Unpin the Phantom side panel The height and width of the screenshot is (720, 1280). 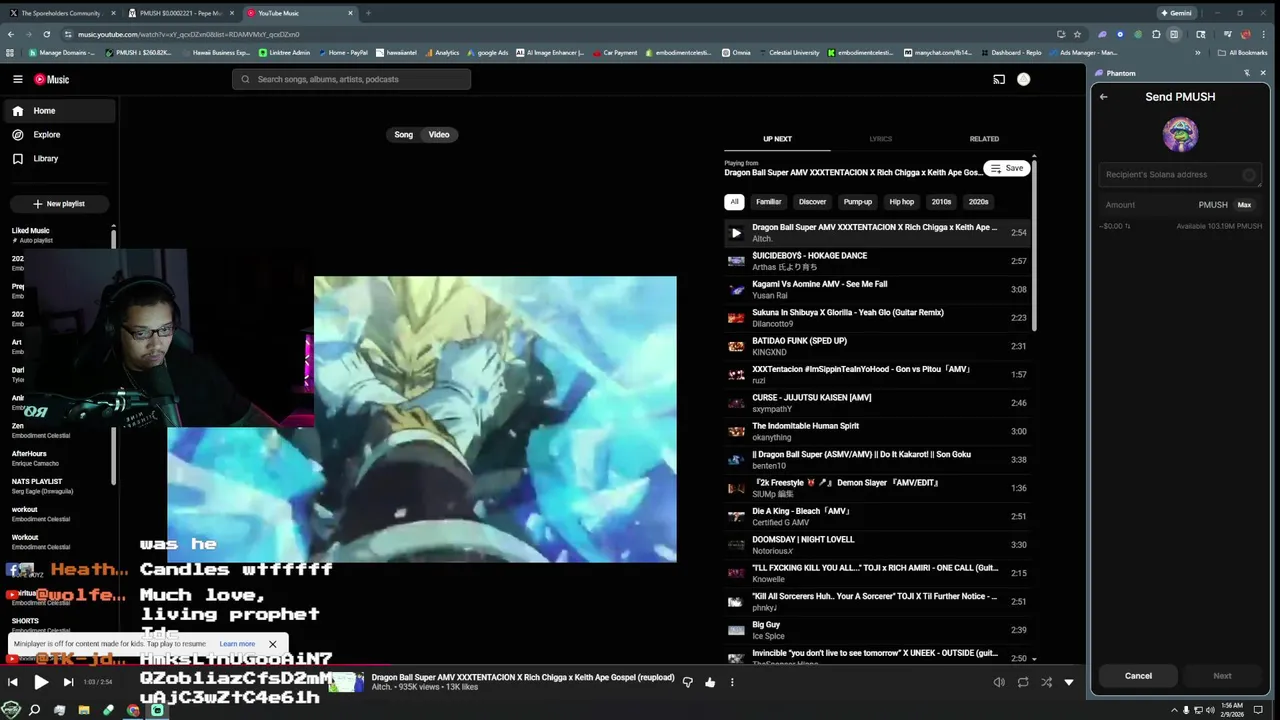(1246, 73)
